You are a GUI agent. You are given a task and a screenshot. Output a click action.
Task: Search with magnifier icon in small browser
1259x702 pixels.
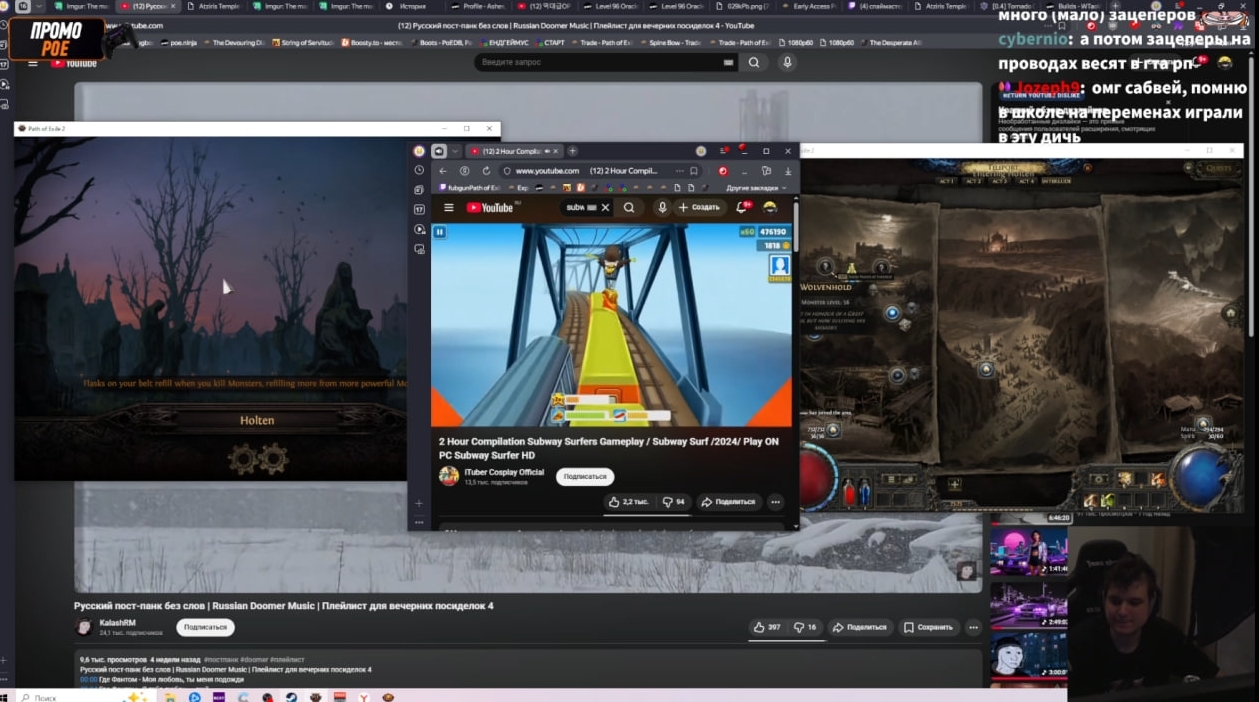(x=629, y=208)
